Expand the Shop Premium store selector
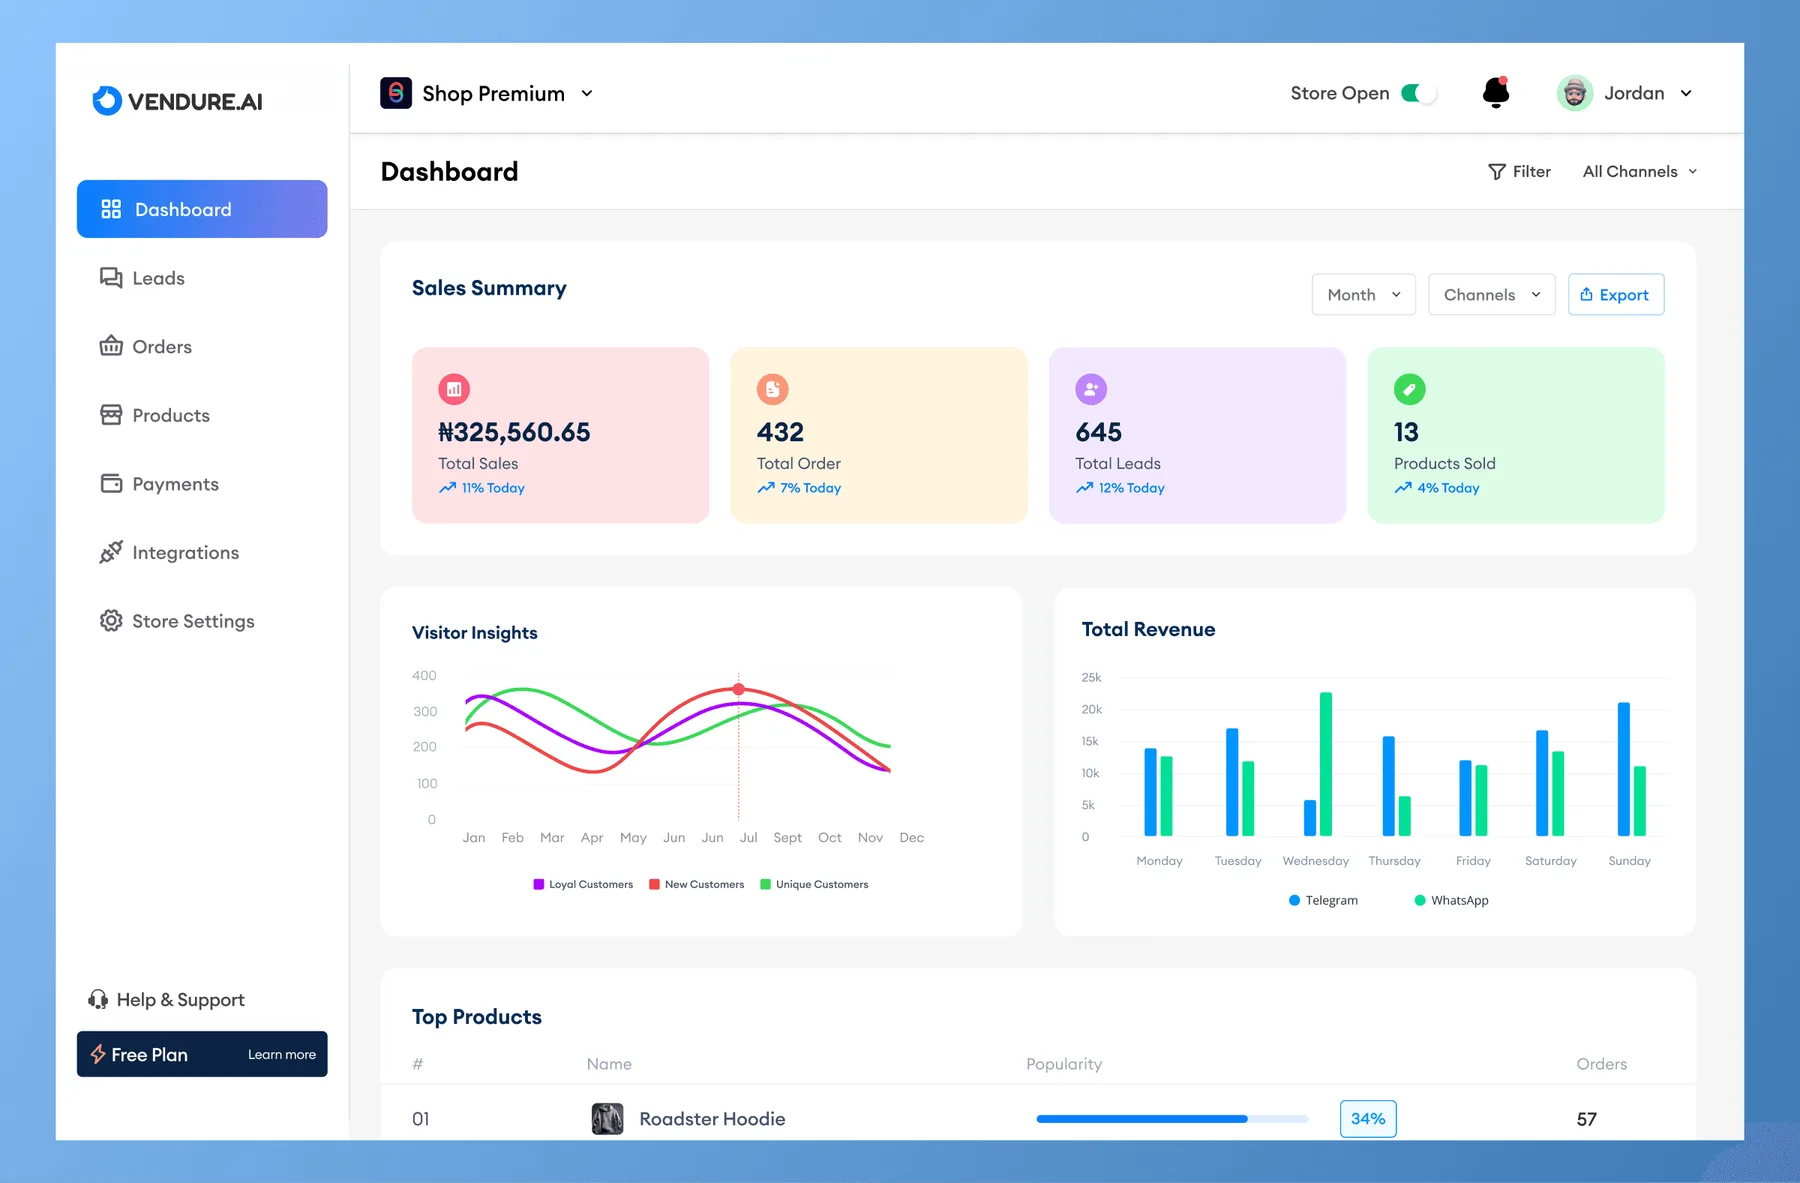The image size is (1800, 1183). coord(487,93)
